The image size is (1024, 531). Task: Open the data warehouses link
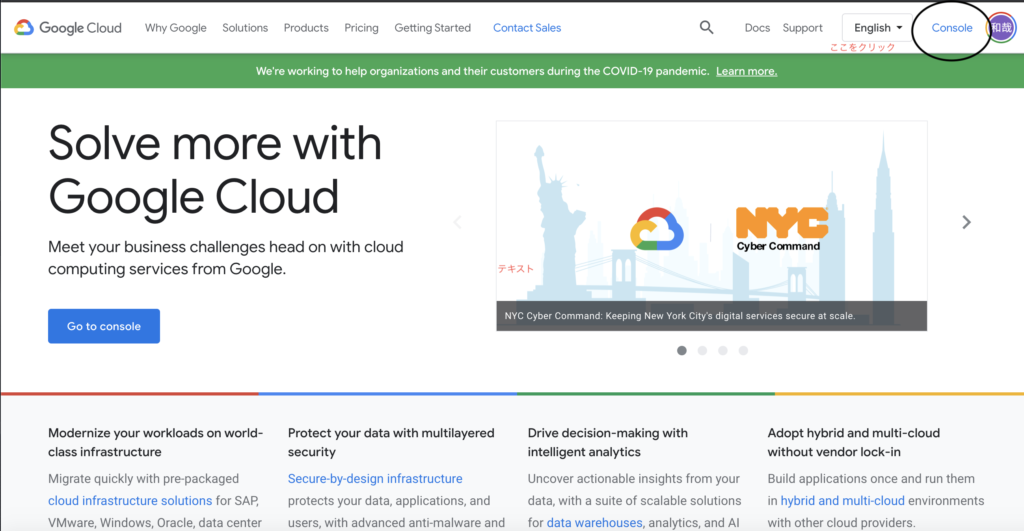[x=594, y=523]
